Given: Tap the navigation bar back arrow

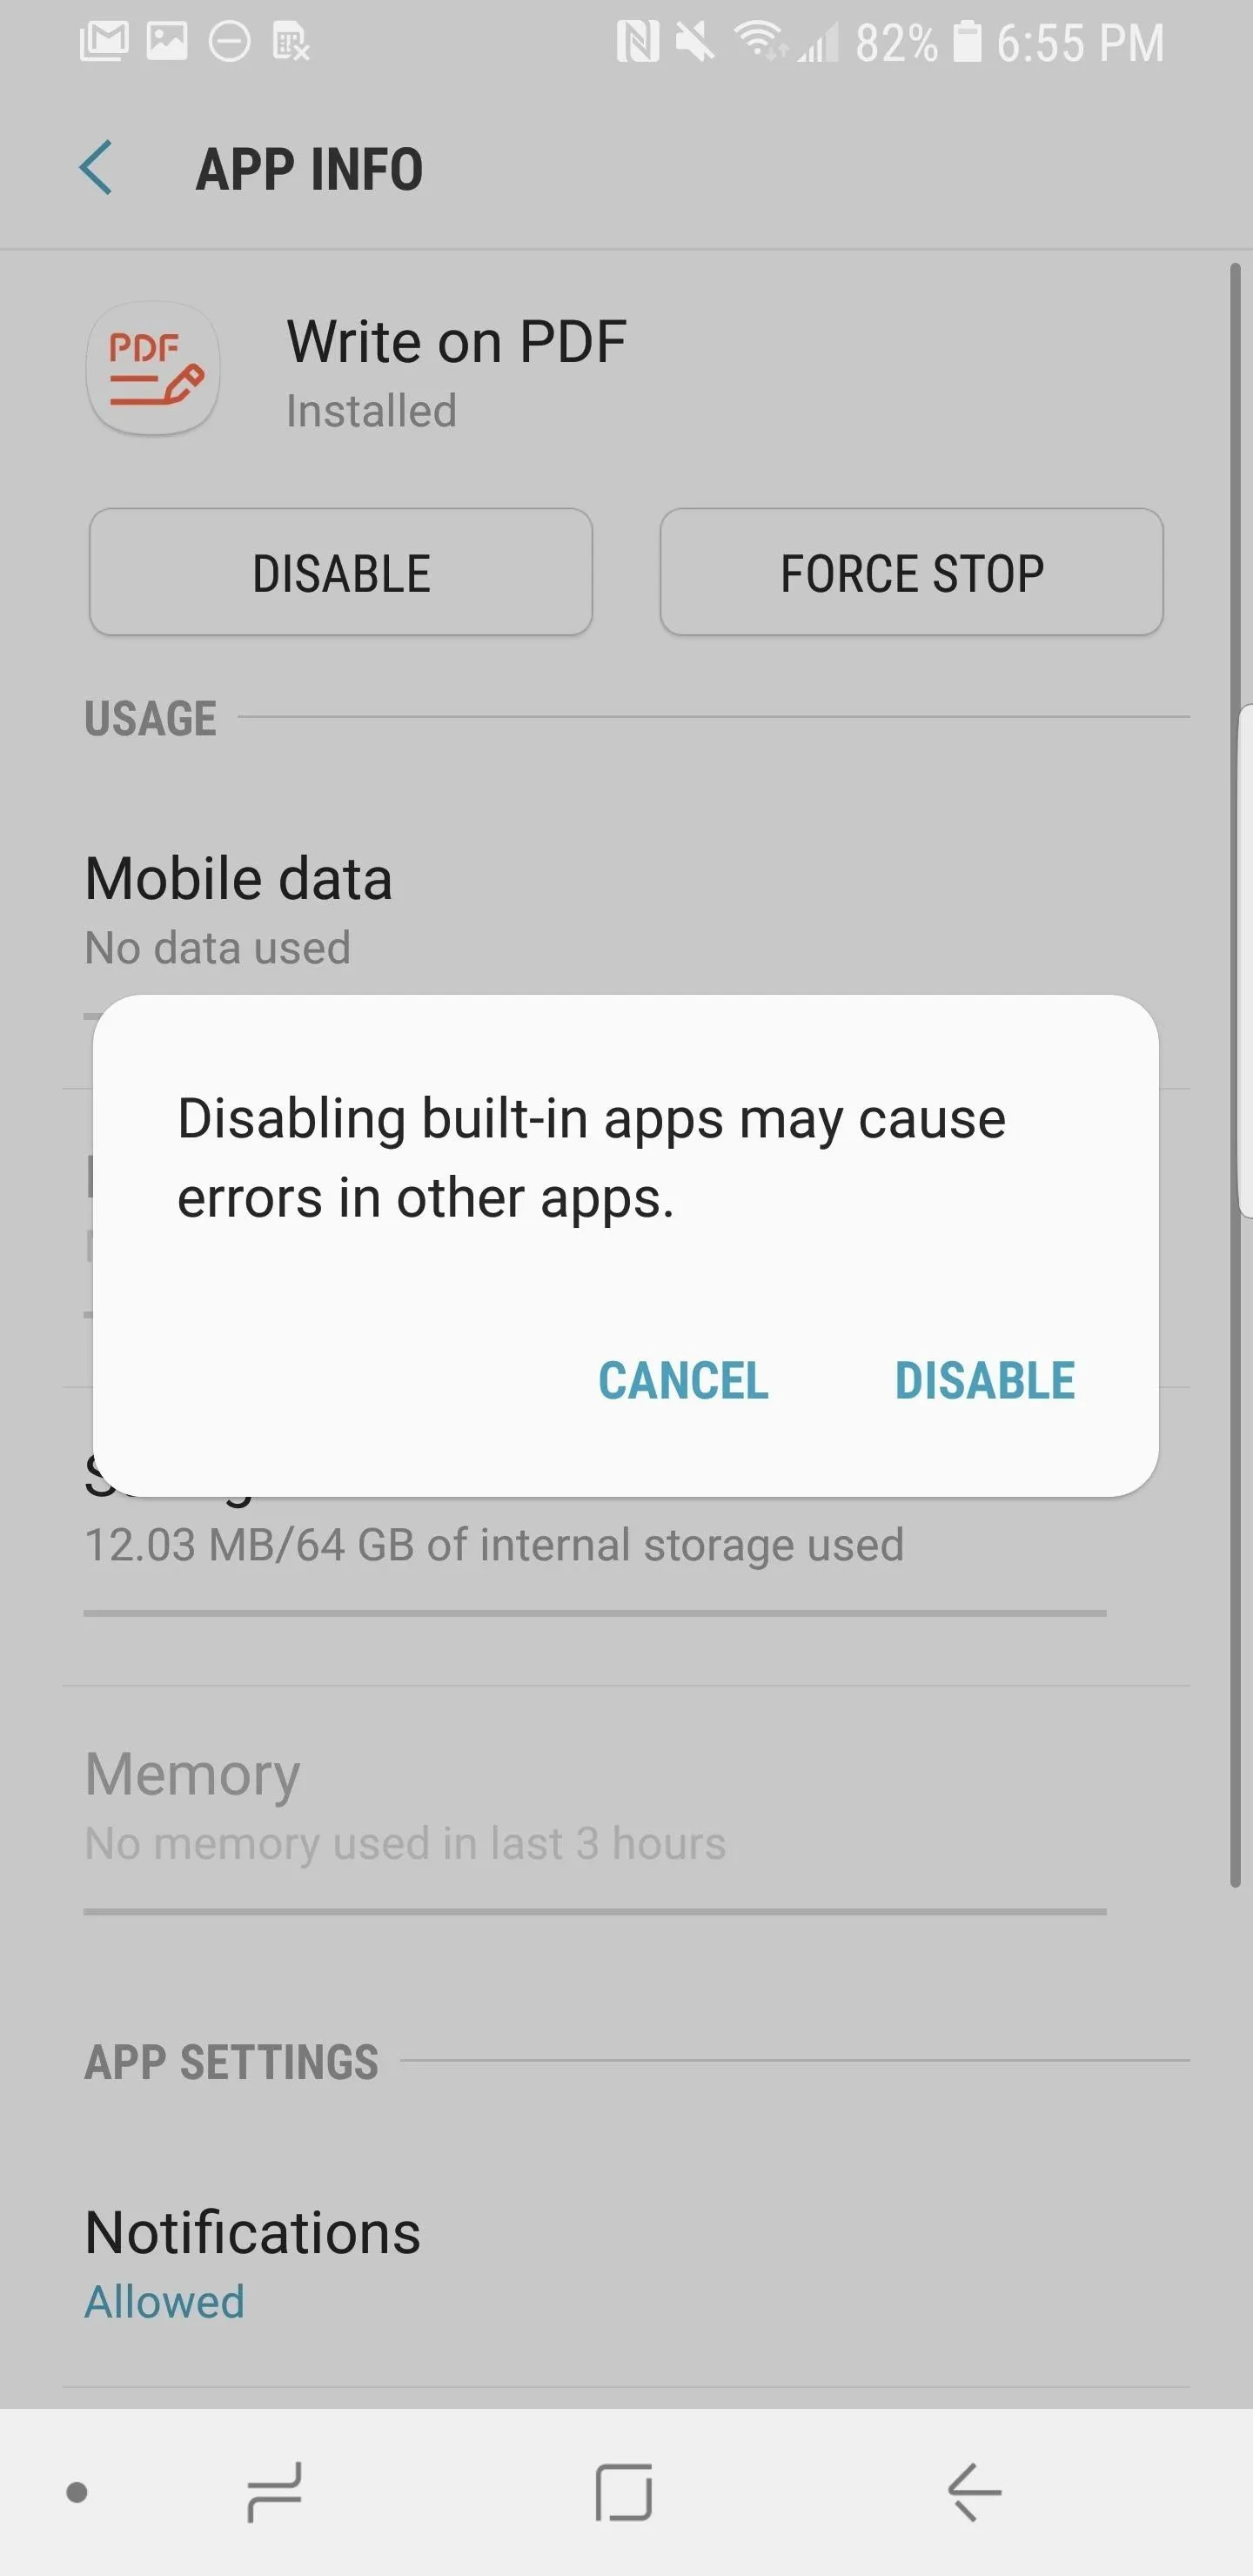Looking at the screenshot, I should pyautogui.click(x=974, y=2492).
